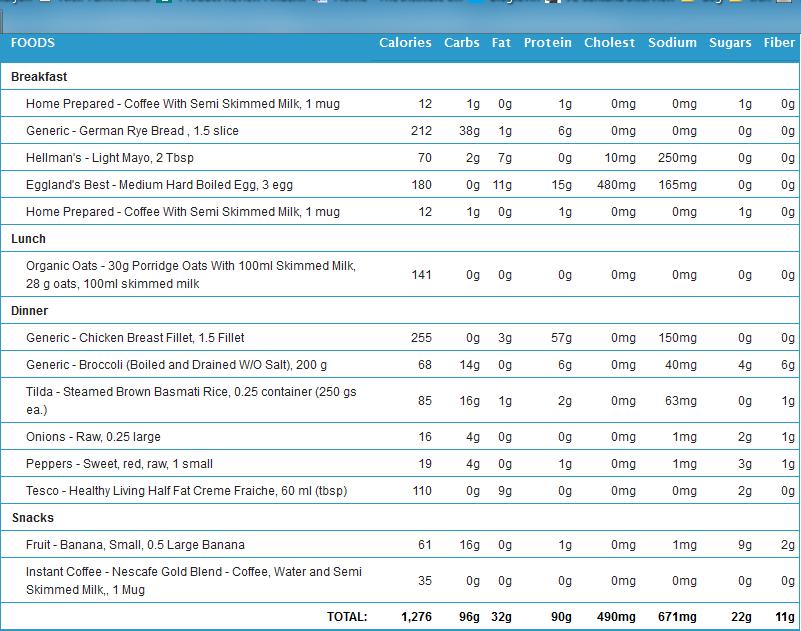Click the 9g sugars value for Banana
This screenshot has width=801, height=631.
tap(745, 545)
